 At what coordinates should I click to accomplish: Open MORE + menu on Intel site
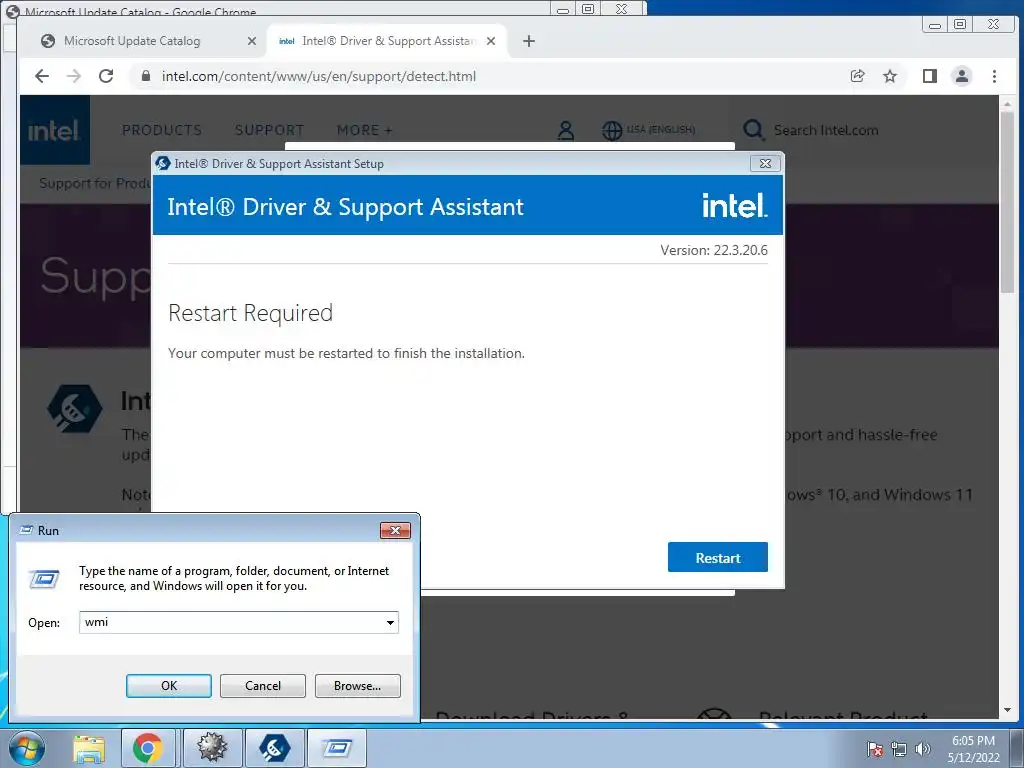tap(364, 130)
